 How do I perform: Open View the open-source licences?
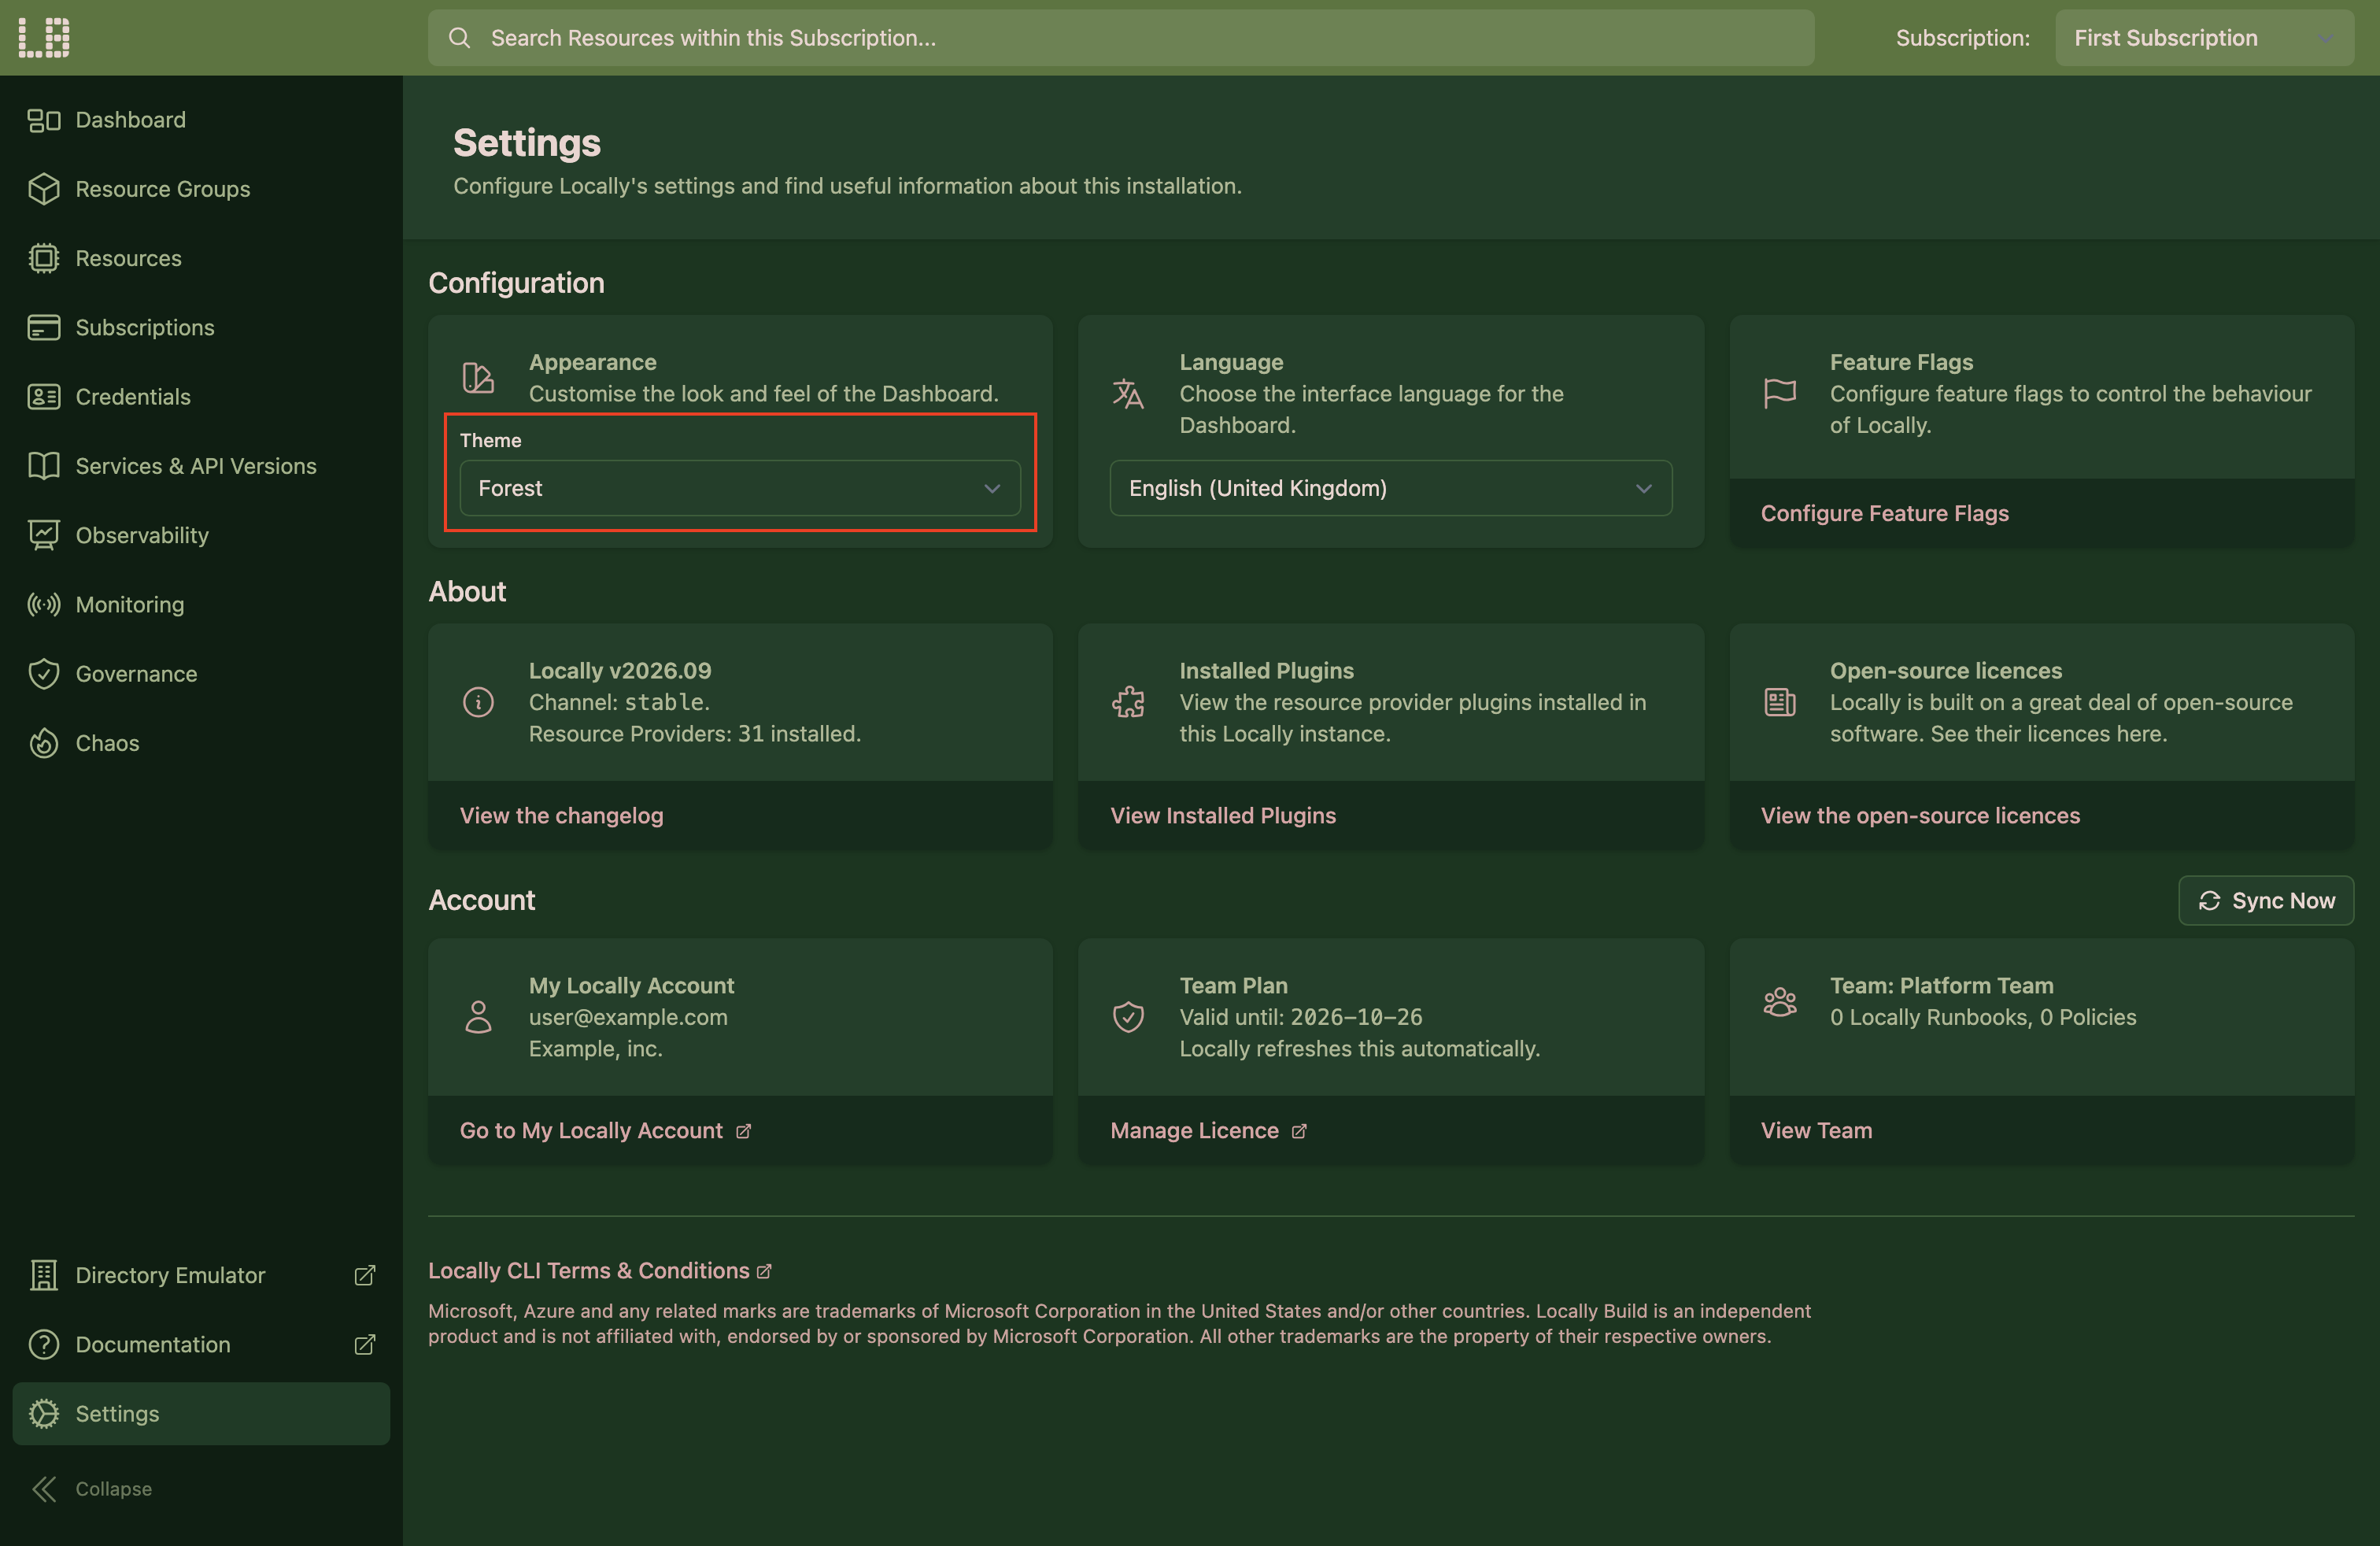(1920, 815)
